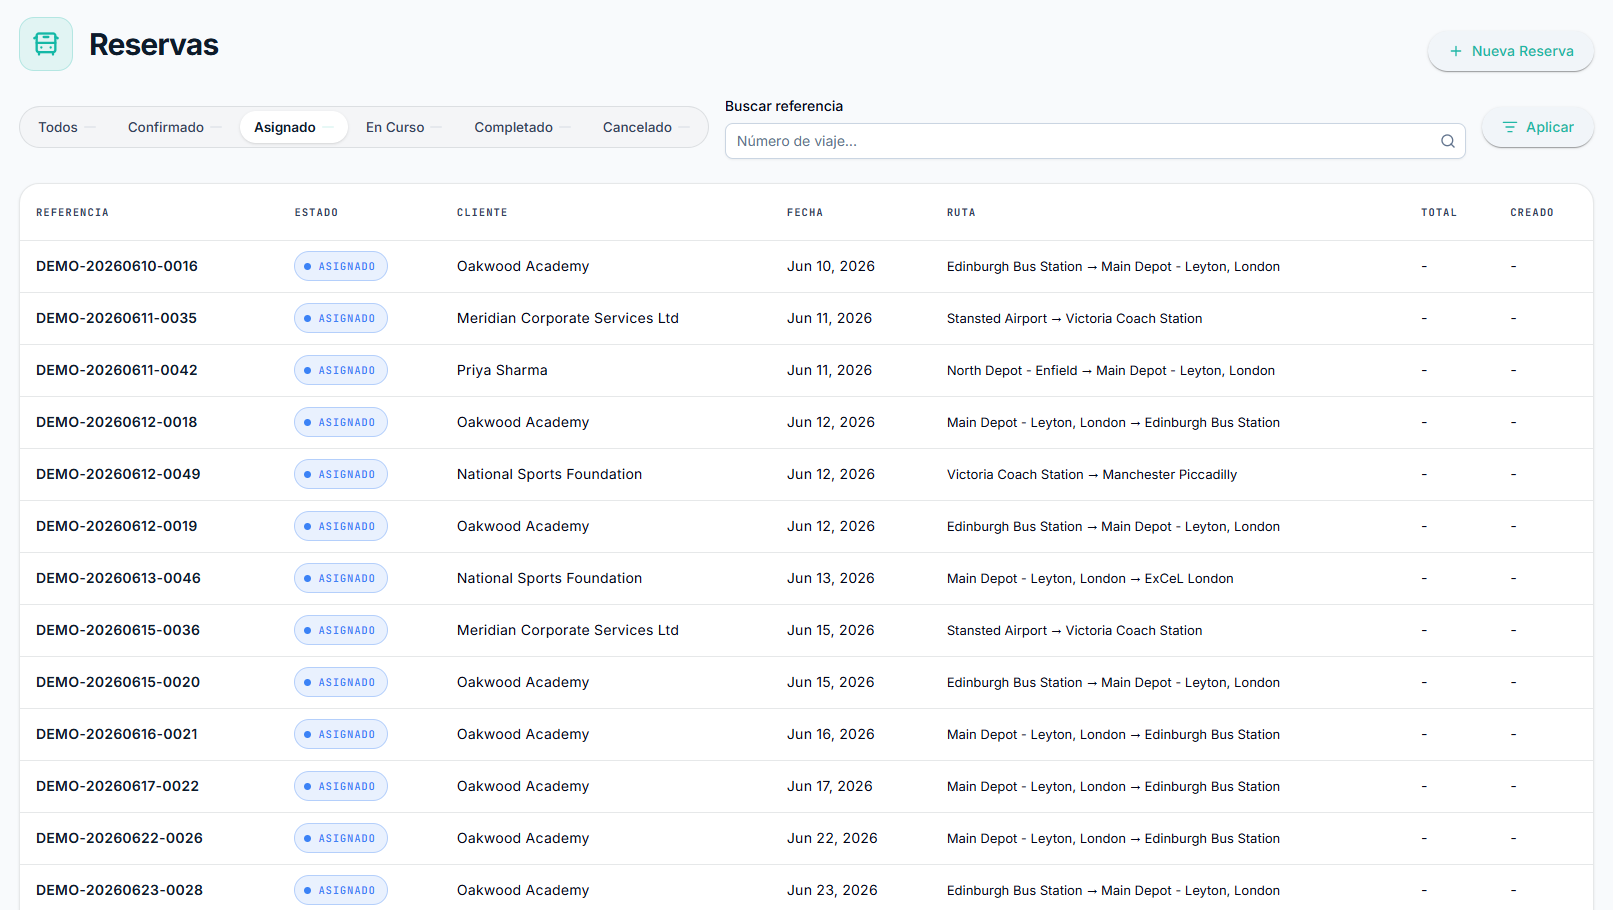This screenshot has height=910, width=1613.
Task: Open booking DEMO-20260615-0020
Action: 118,682
